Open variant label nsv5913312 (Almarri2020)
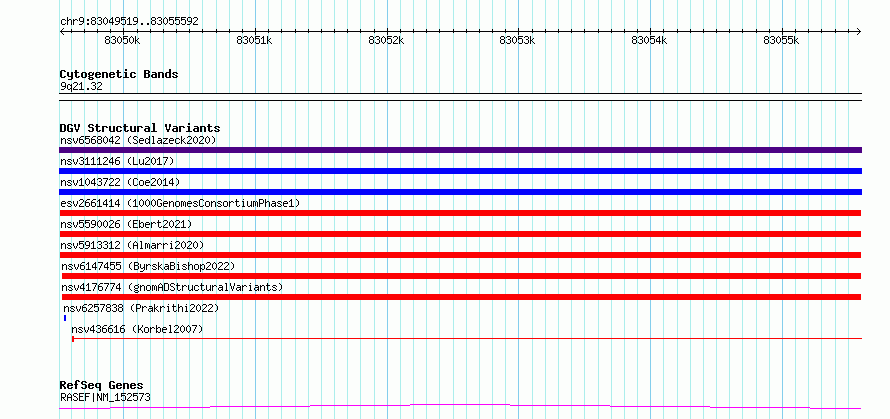Viewport: 890px width, 419px height. pyautogui.click(x=132, y=245)
